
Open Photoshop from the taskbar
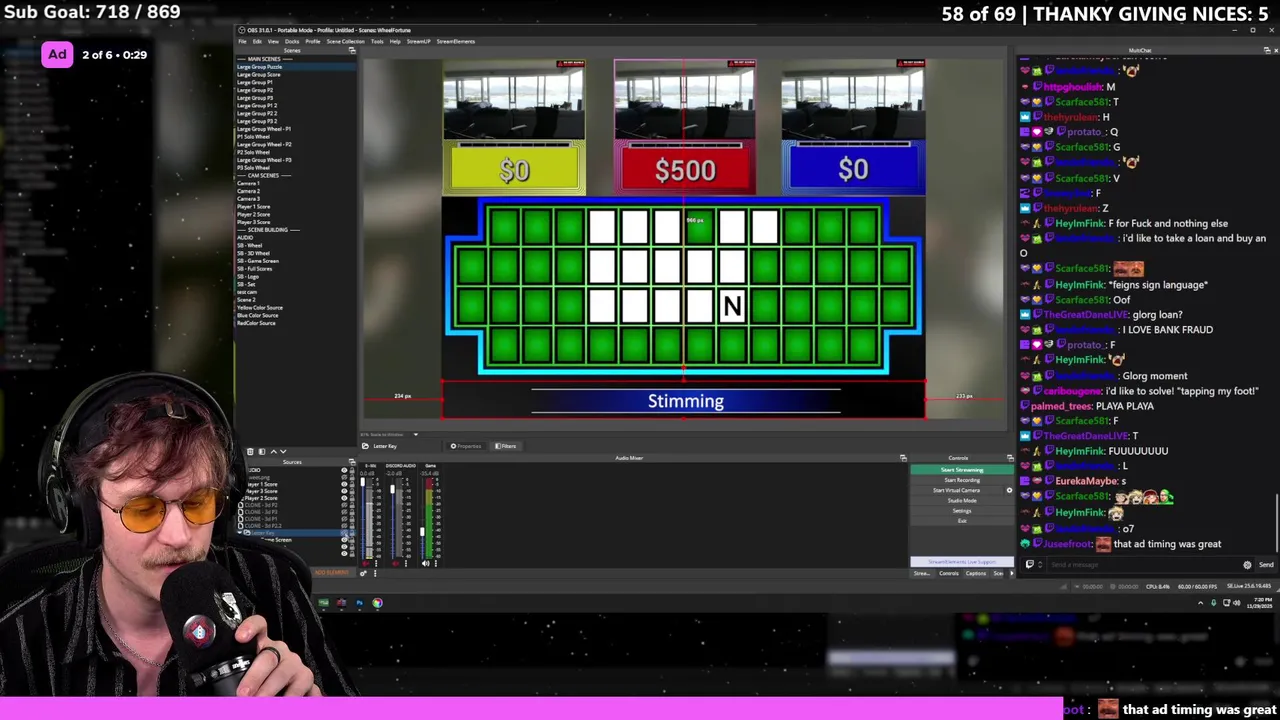pos(359,602)
